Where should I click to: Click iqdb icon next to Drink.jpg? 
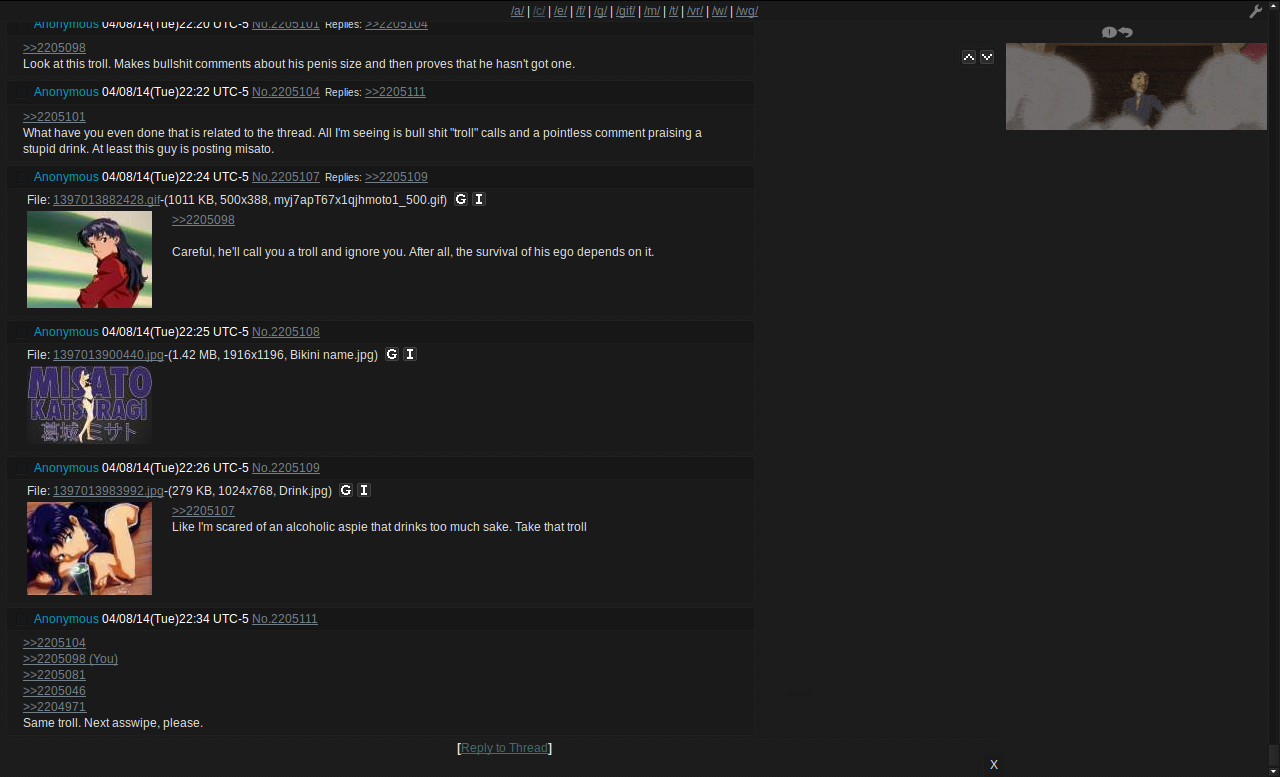(364, 490)
